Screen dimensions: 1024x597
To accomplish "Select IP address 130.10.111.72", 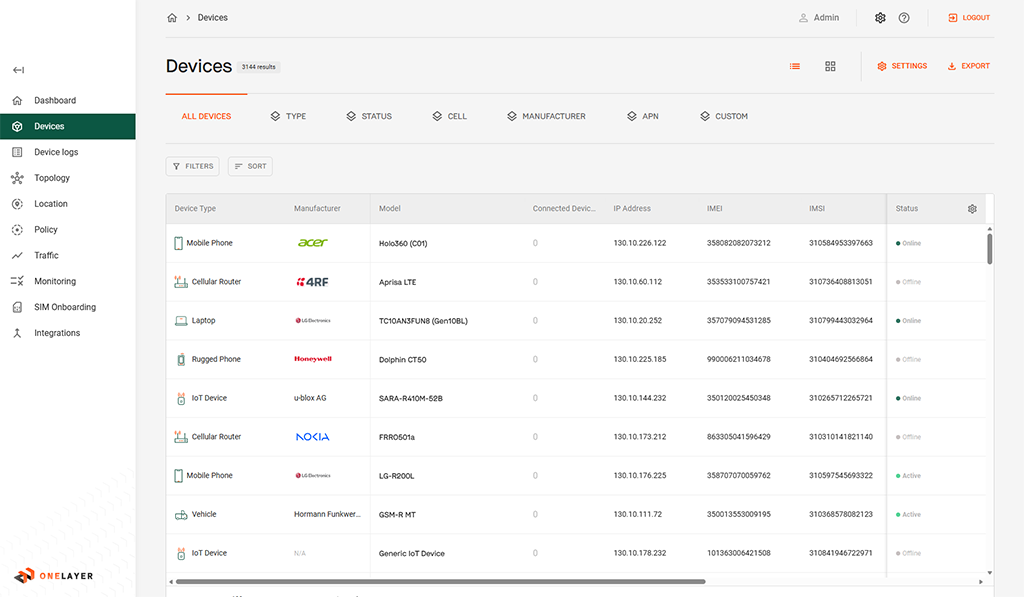I will [x=637, y=515].
